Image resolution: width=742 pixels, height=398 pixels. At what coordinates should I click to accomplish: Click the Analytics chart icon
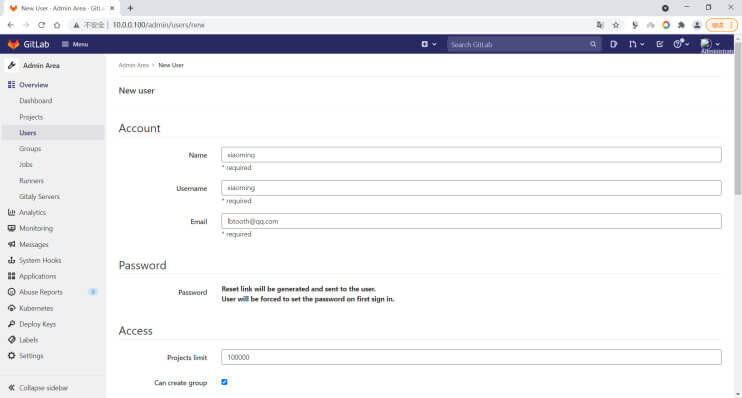[11, 212]
